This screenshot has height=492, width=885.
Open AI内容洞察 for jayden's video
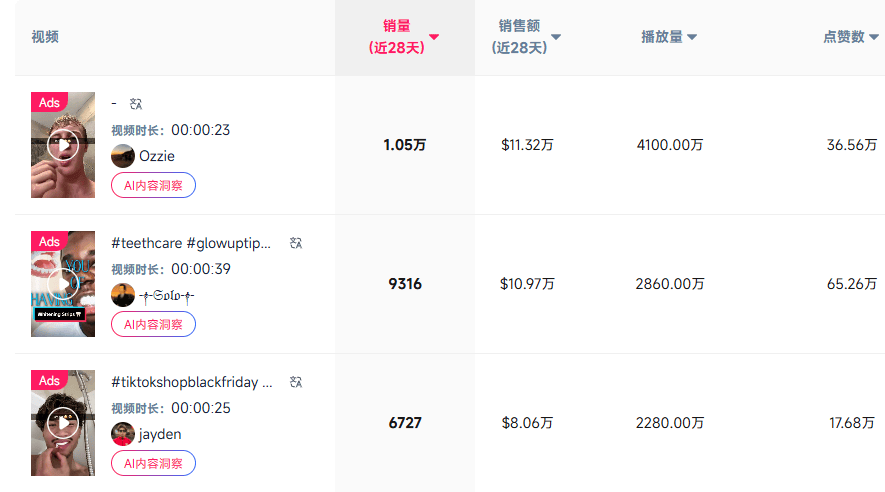(x=153, y=463)
